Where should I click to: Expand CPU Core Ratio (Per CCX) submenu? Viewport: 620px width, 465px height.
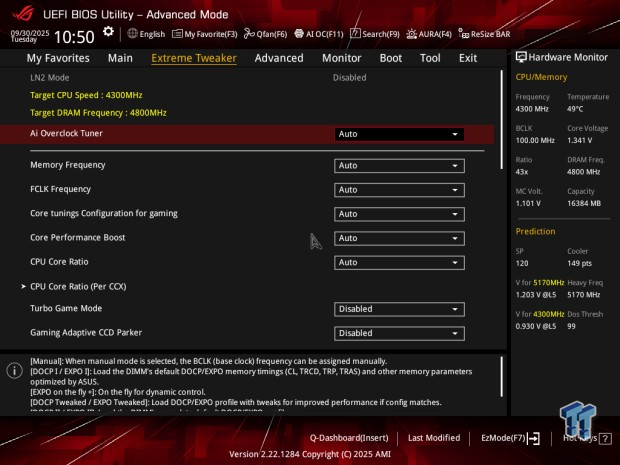coord(78,286)
